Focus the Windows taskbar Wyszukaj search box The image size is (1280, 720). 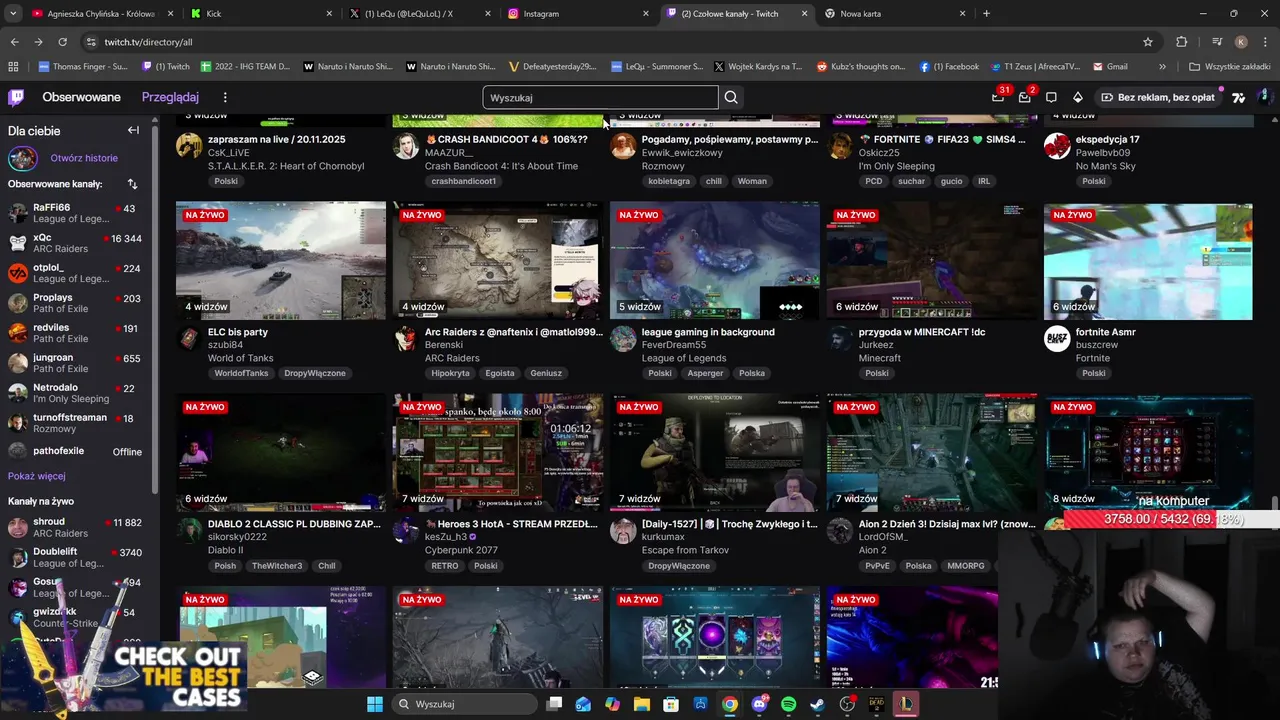tap(464, 704)
